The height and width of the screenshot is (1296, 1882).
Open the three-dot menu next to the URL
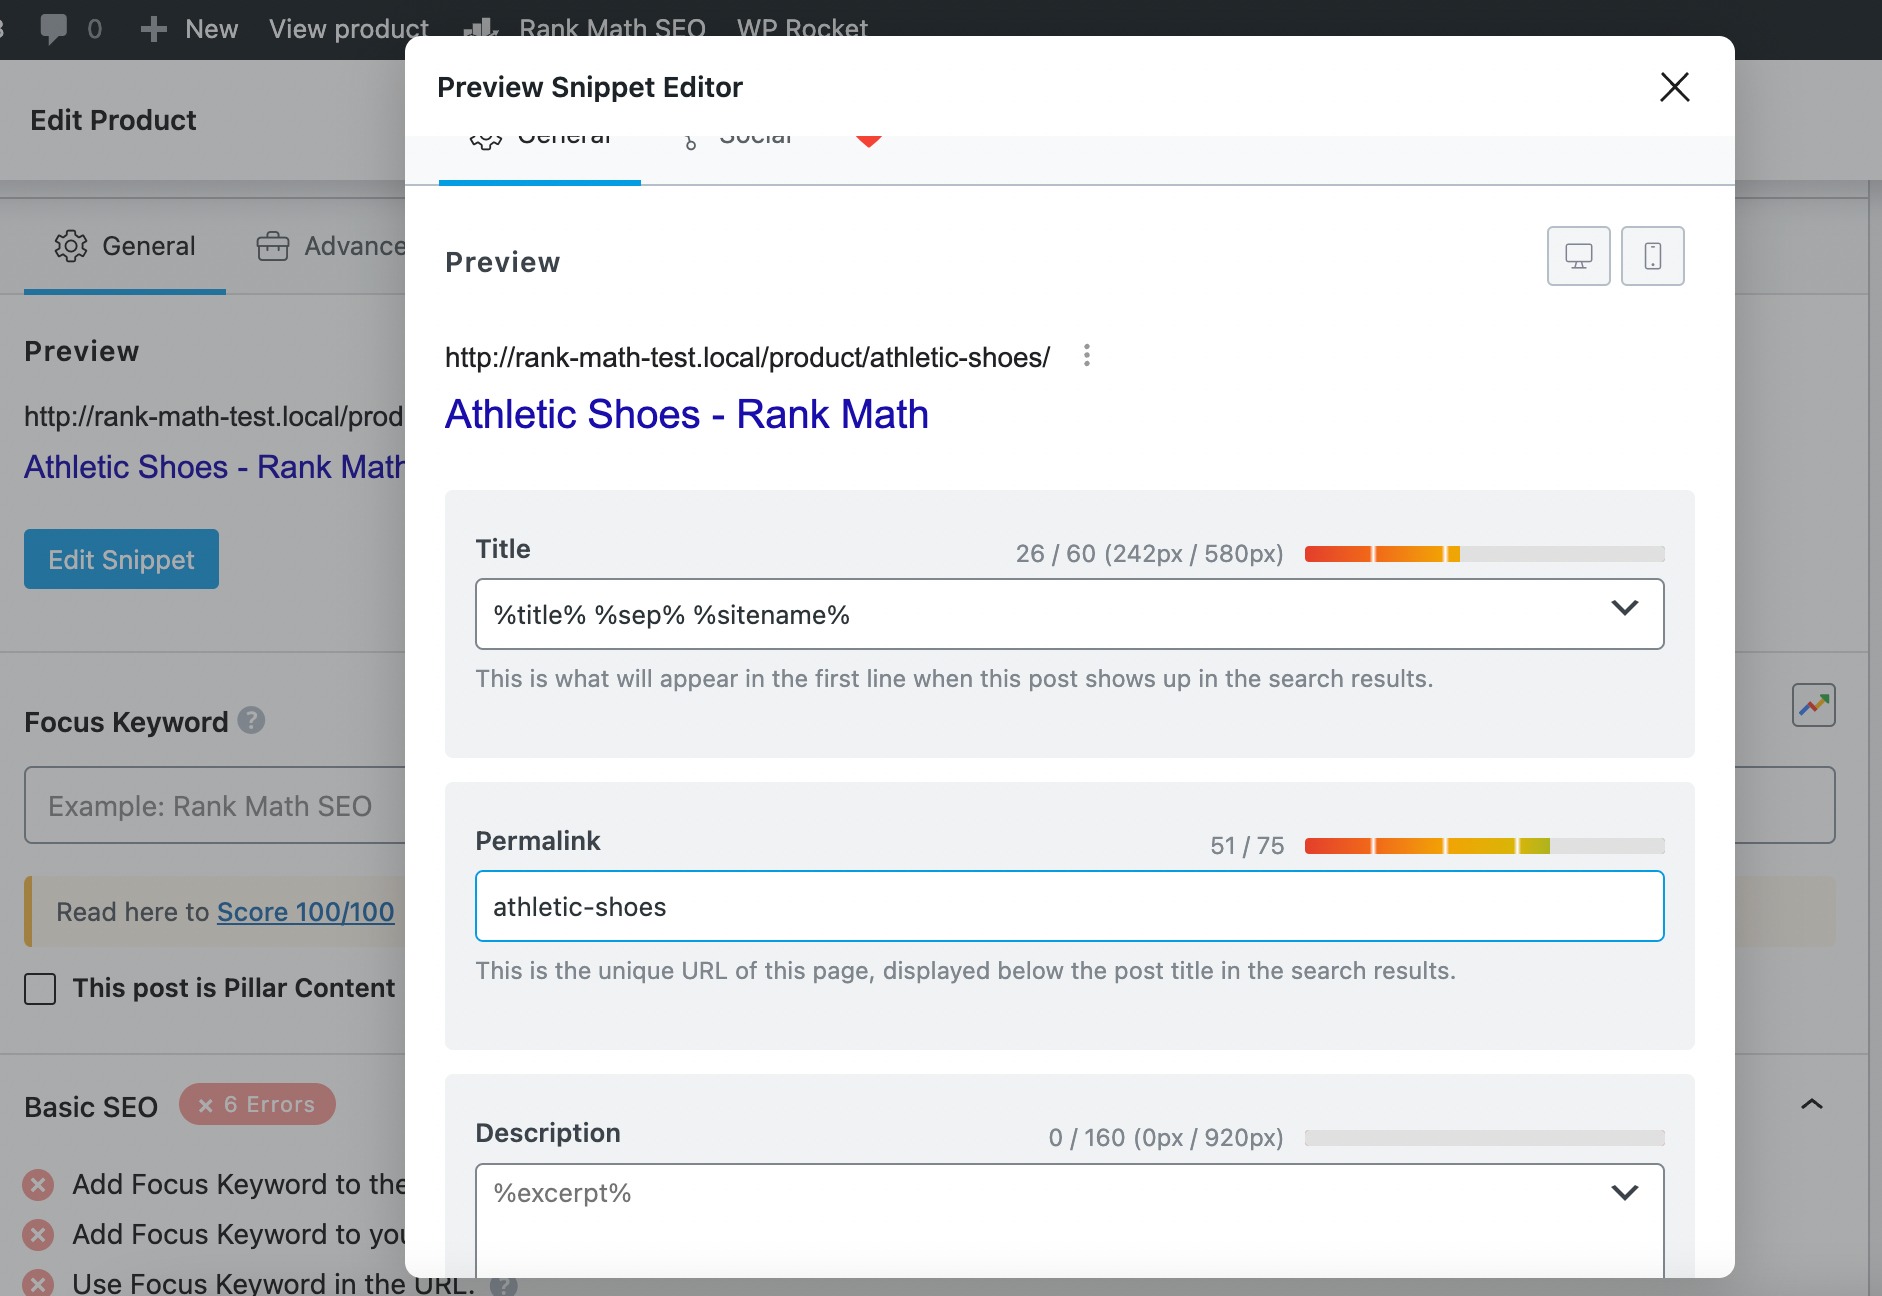tap(1086, 356)
